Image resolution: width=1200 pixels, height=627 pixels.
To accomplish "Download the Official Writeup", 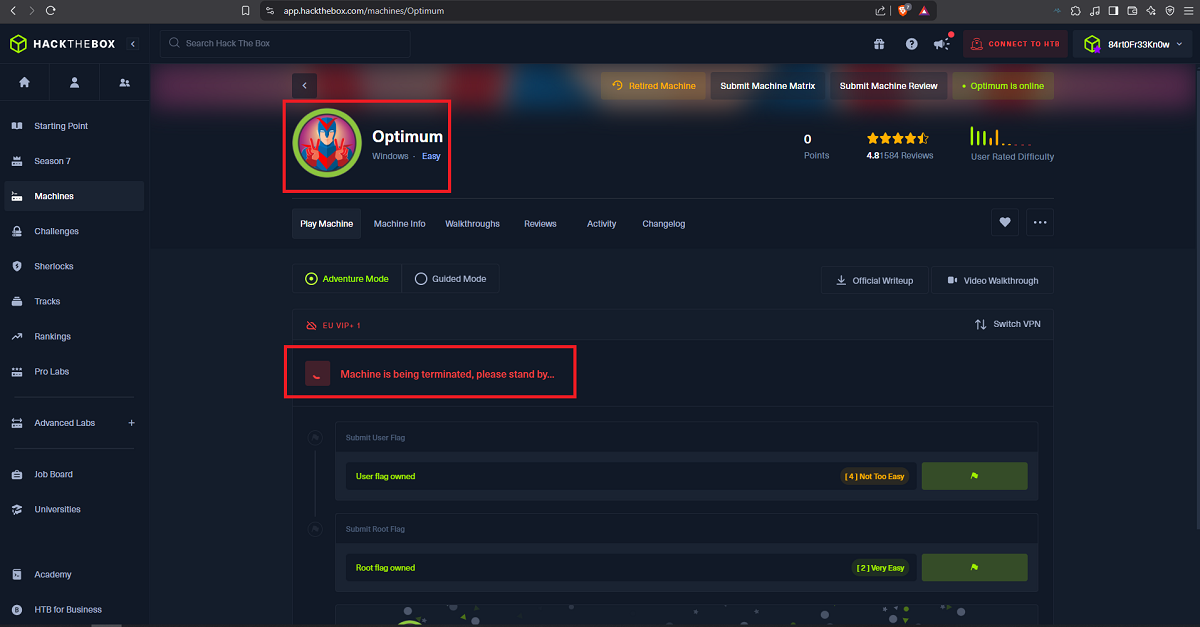I will tap(875, 281).
